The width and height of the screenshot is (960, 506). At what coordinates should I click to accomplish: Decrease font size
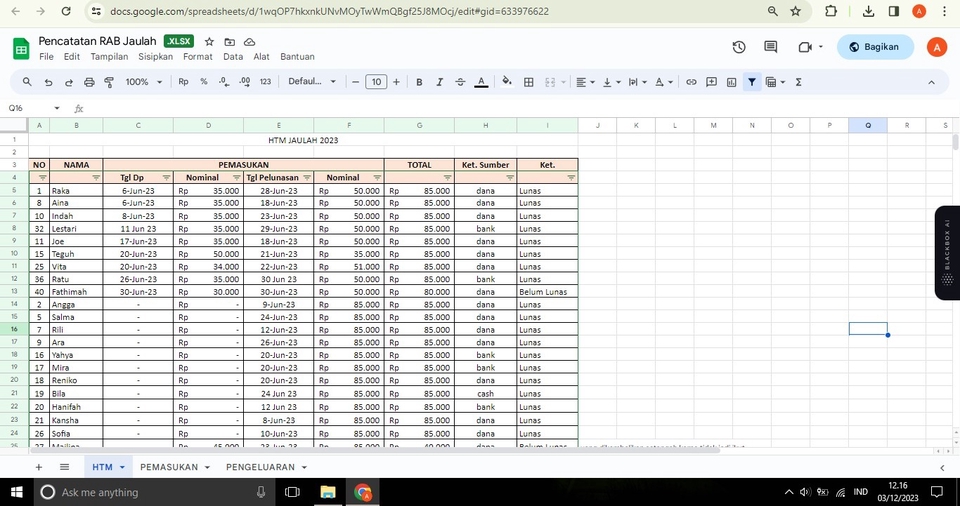coord(355,82)
